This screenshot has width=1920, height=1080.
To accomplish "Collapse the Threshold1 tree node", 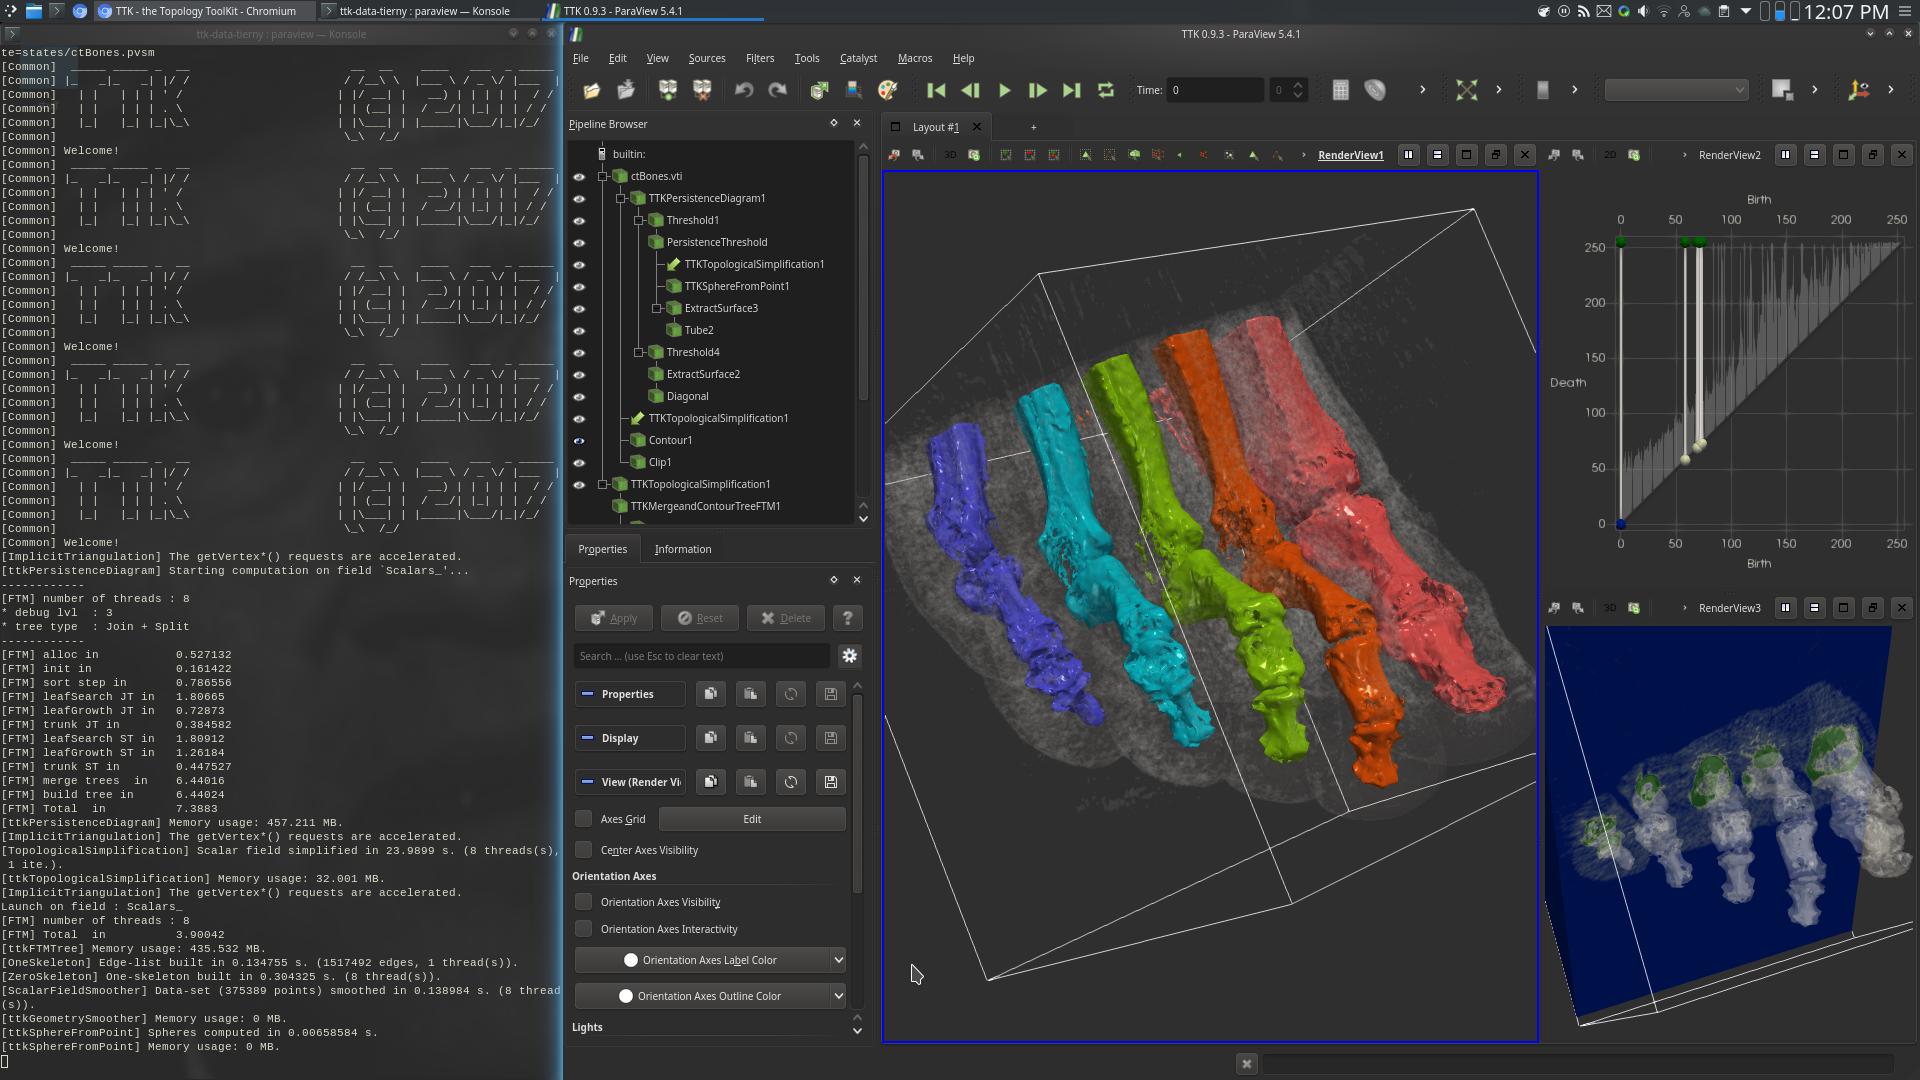I will pyautogui.click(x=639, y=220).
